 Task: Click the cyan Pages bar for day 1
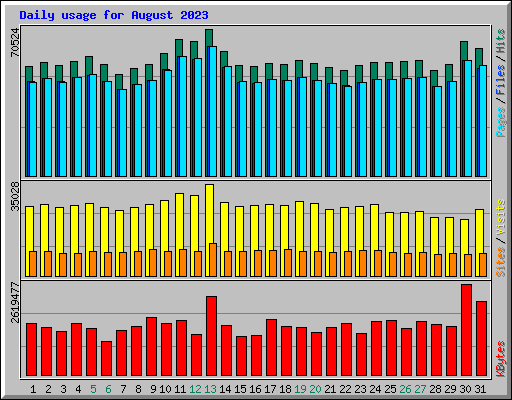(32, 129)
